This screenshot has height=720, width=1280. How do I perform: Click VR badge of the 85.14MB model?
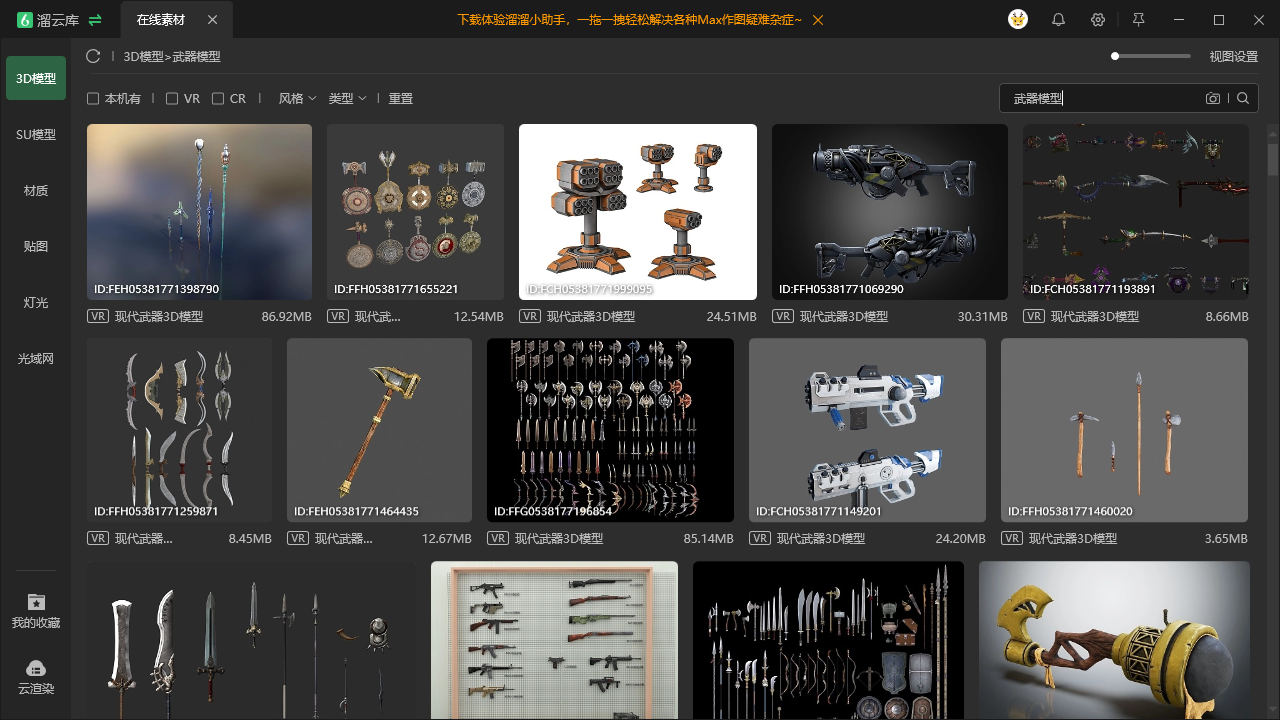498,538
